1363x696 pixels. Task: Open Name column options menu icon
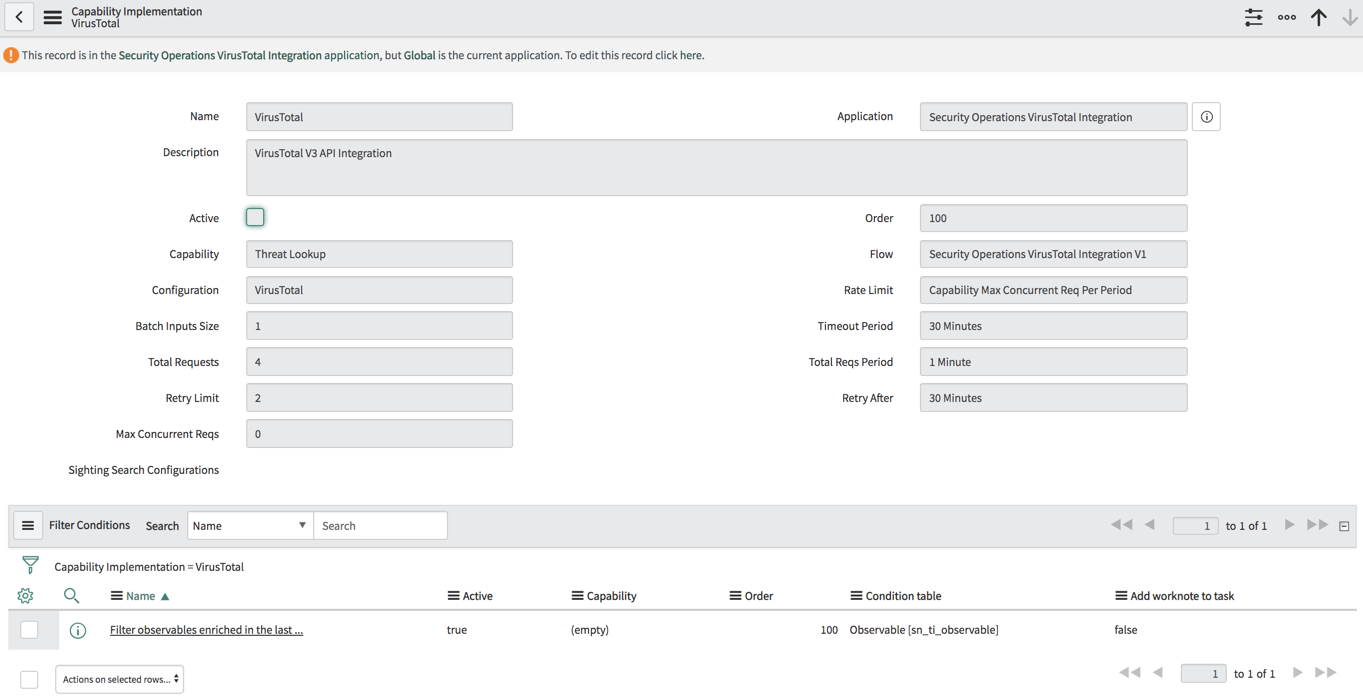click(116, 596)
